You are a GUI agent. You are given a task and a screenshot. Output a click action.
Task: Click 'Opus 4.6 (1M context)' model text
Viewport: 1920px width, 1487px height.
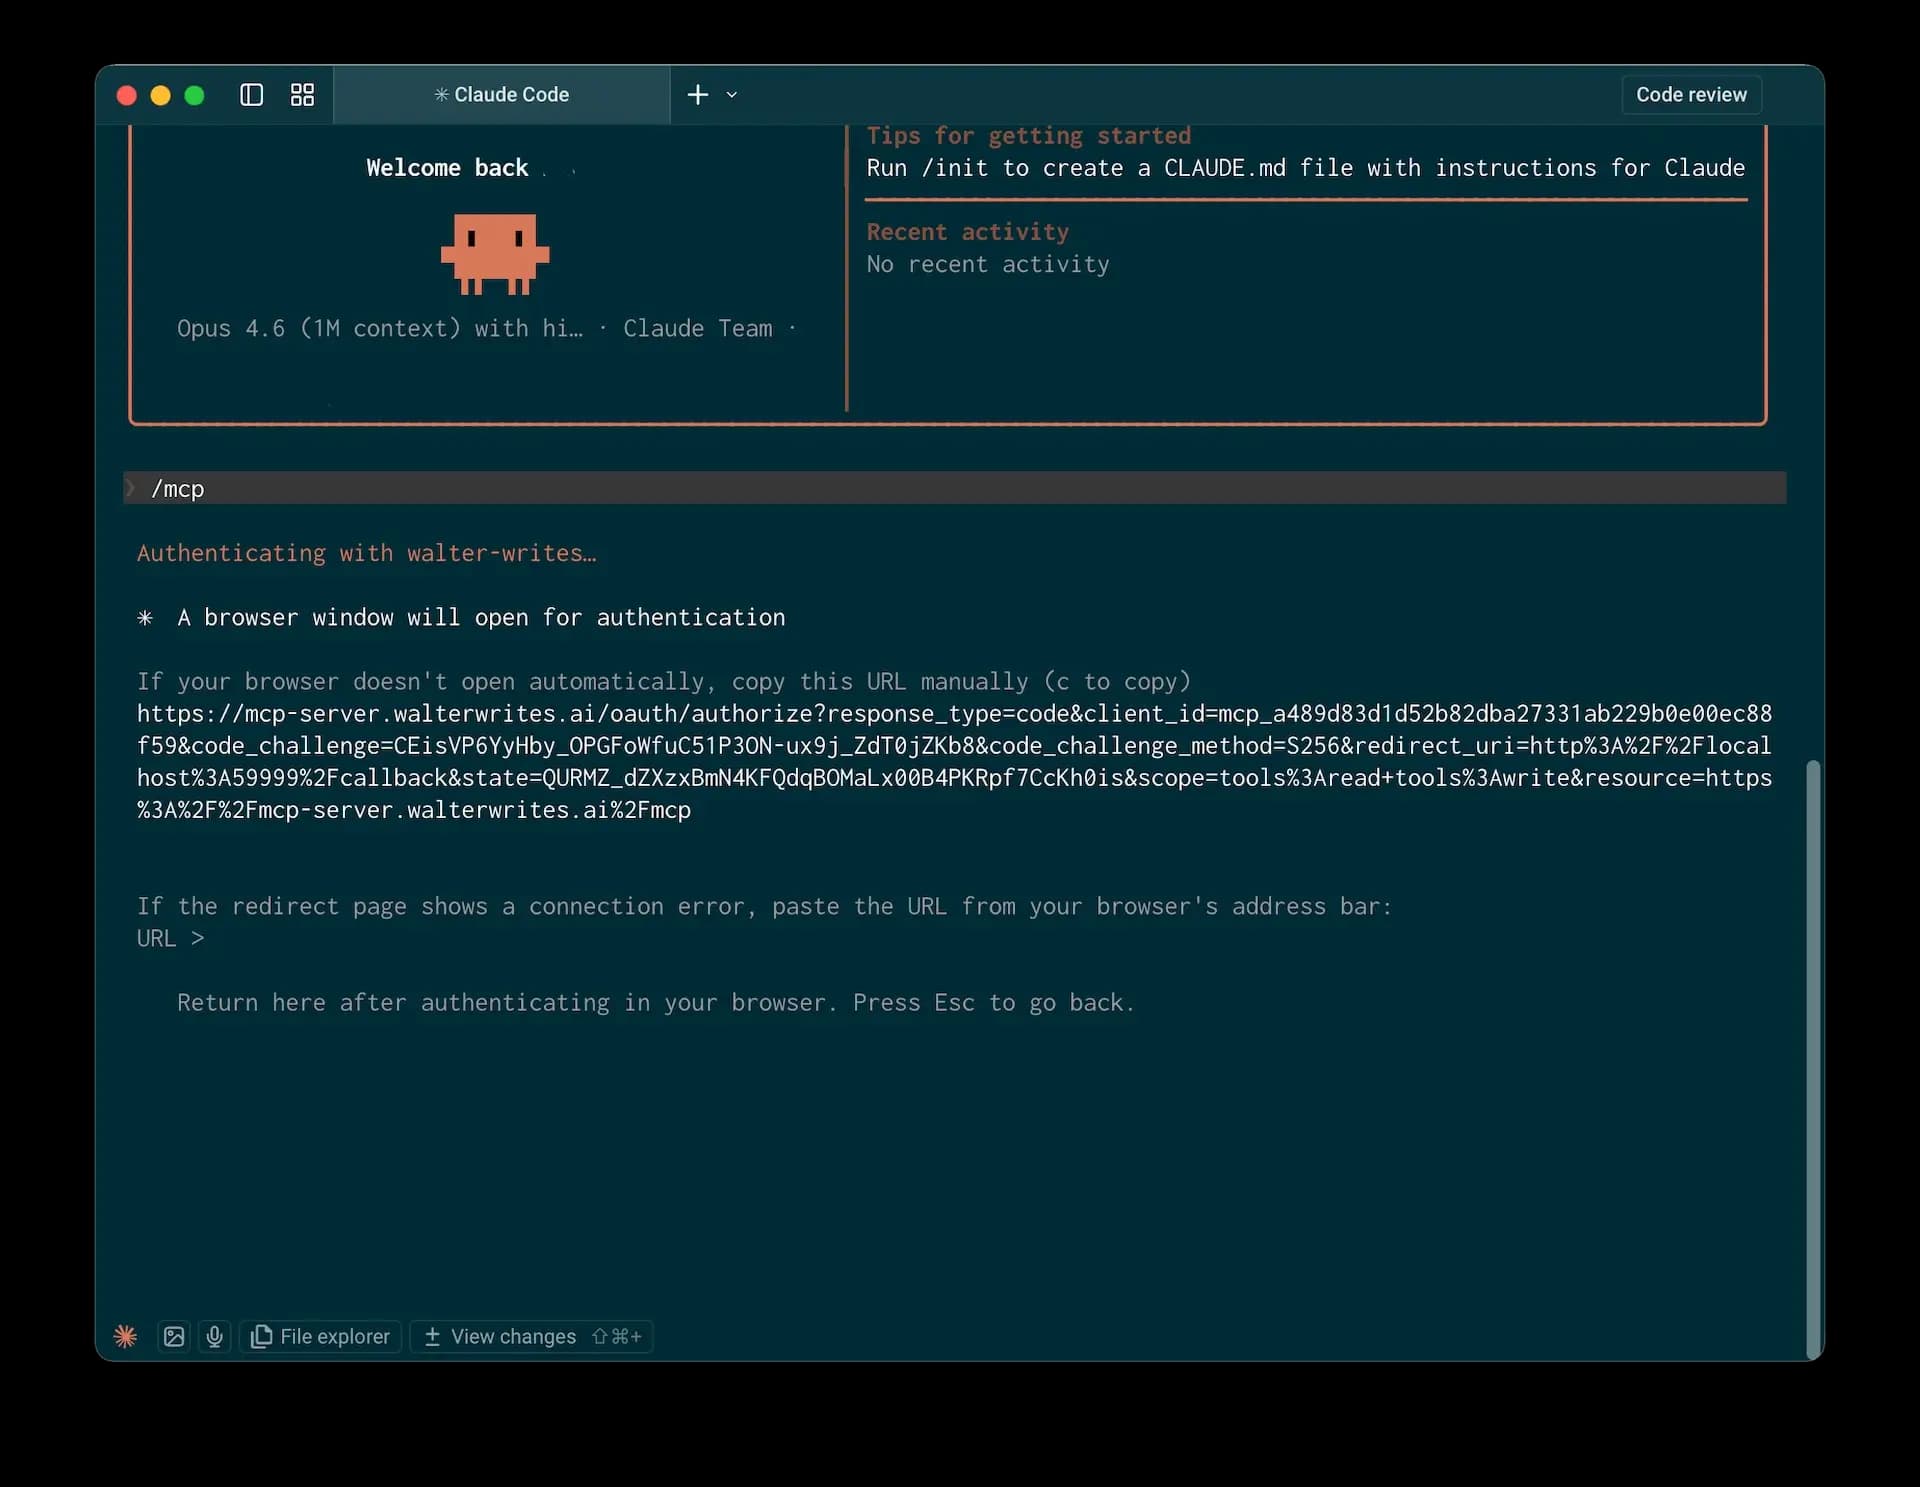319,328
